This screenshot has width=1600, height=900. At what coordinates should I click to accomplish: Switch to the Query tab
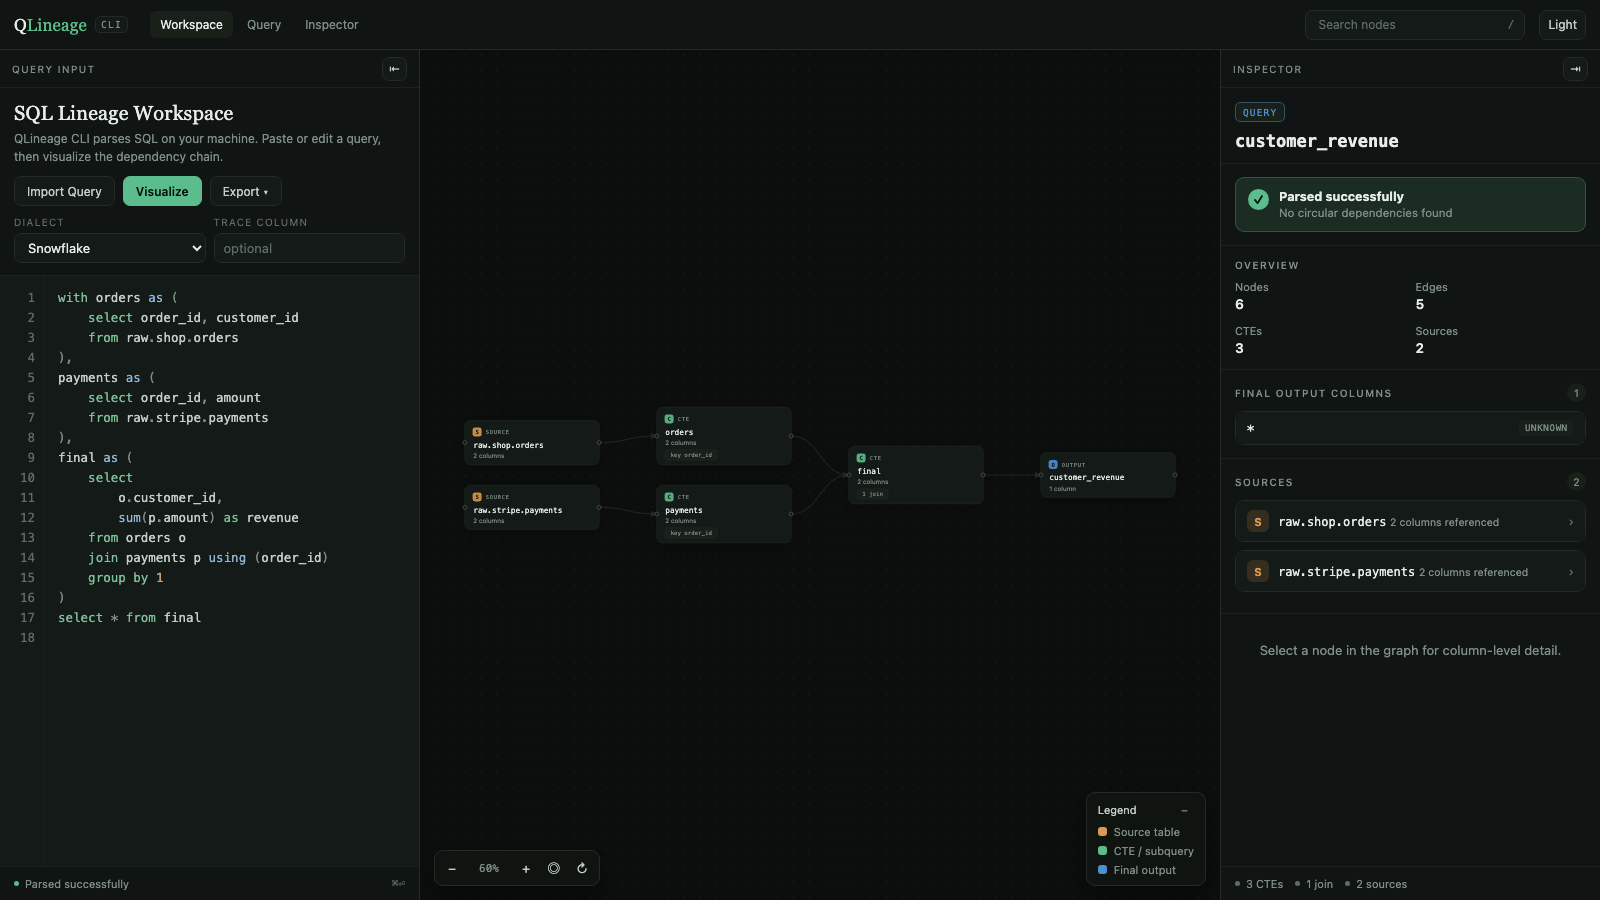click(x=264, y=25)
